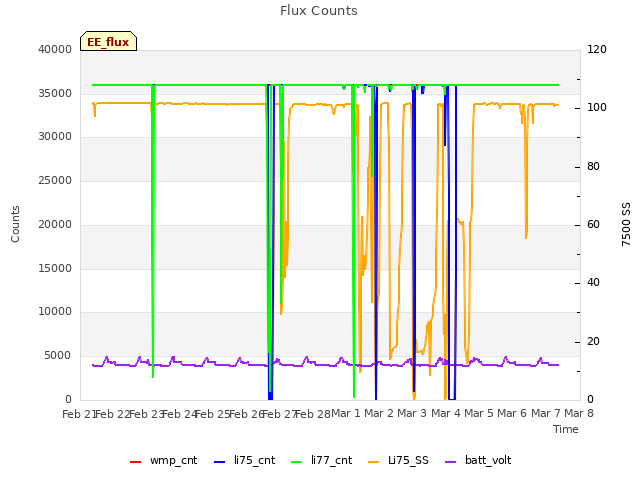The width and height of the screenshot is (640, 480).
Task: Toggle li77_cnt series in legend
Action: [322, 460]
